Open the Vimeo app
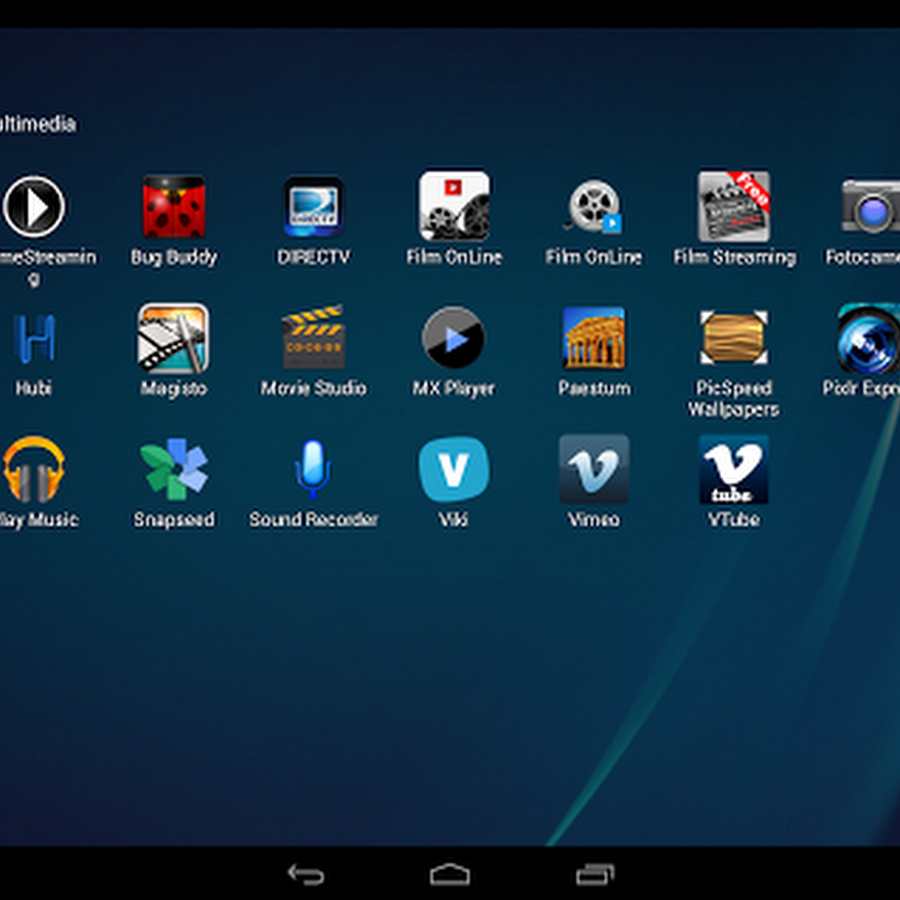 pyautogui.click(x=594, y=469)
